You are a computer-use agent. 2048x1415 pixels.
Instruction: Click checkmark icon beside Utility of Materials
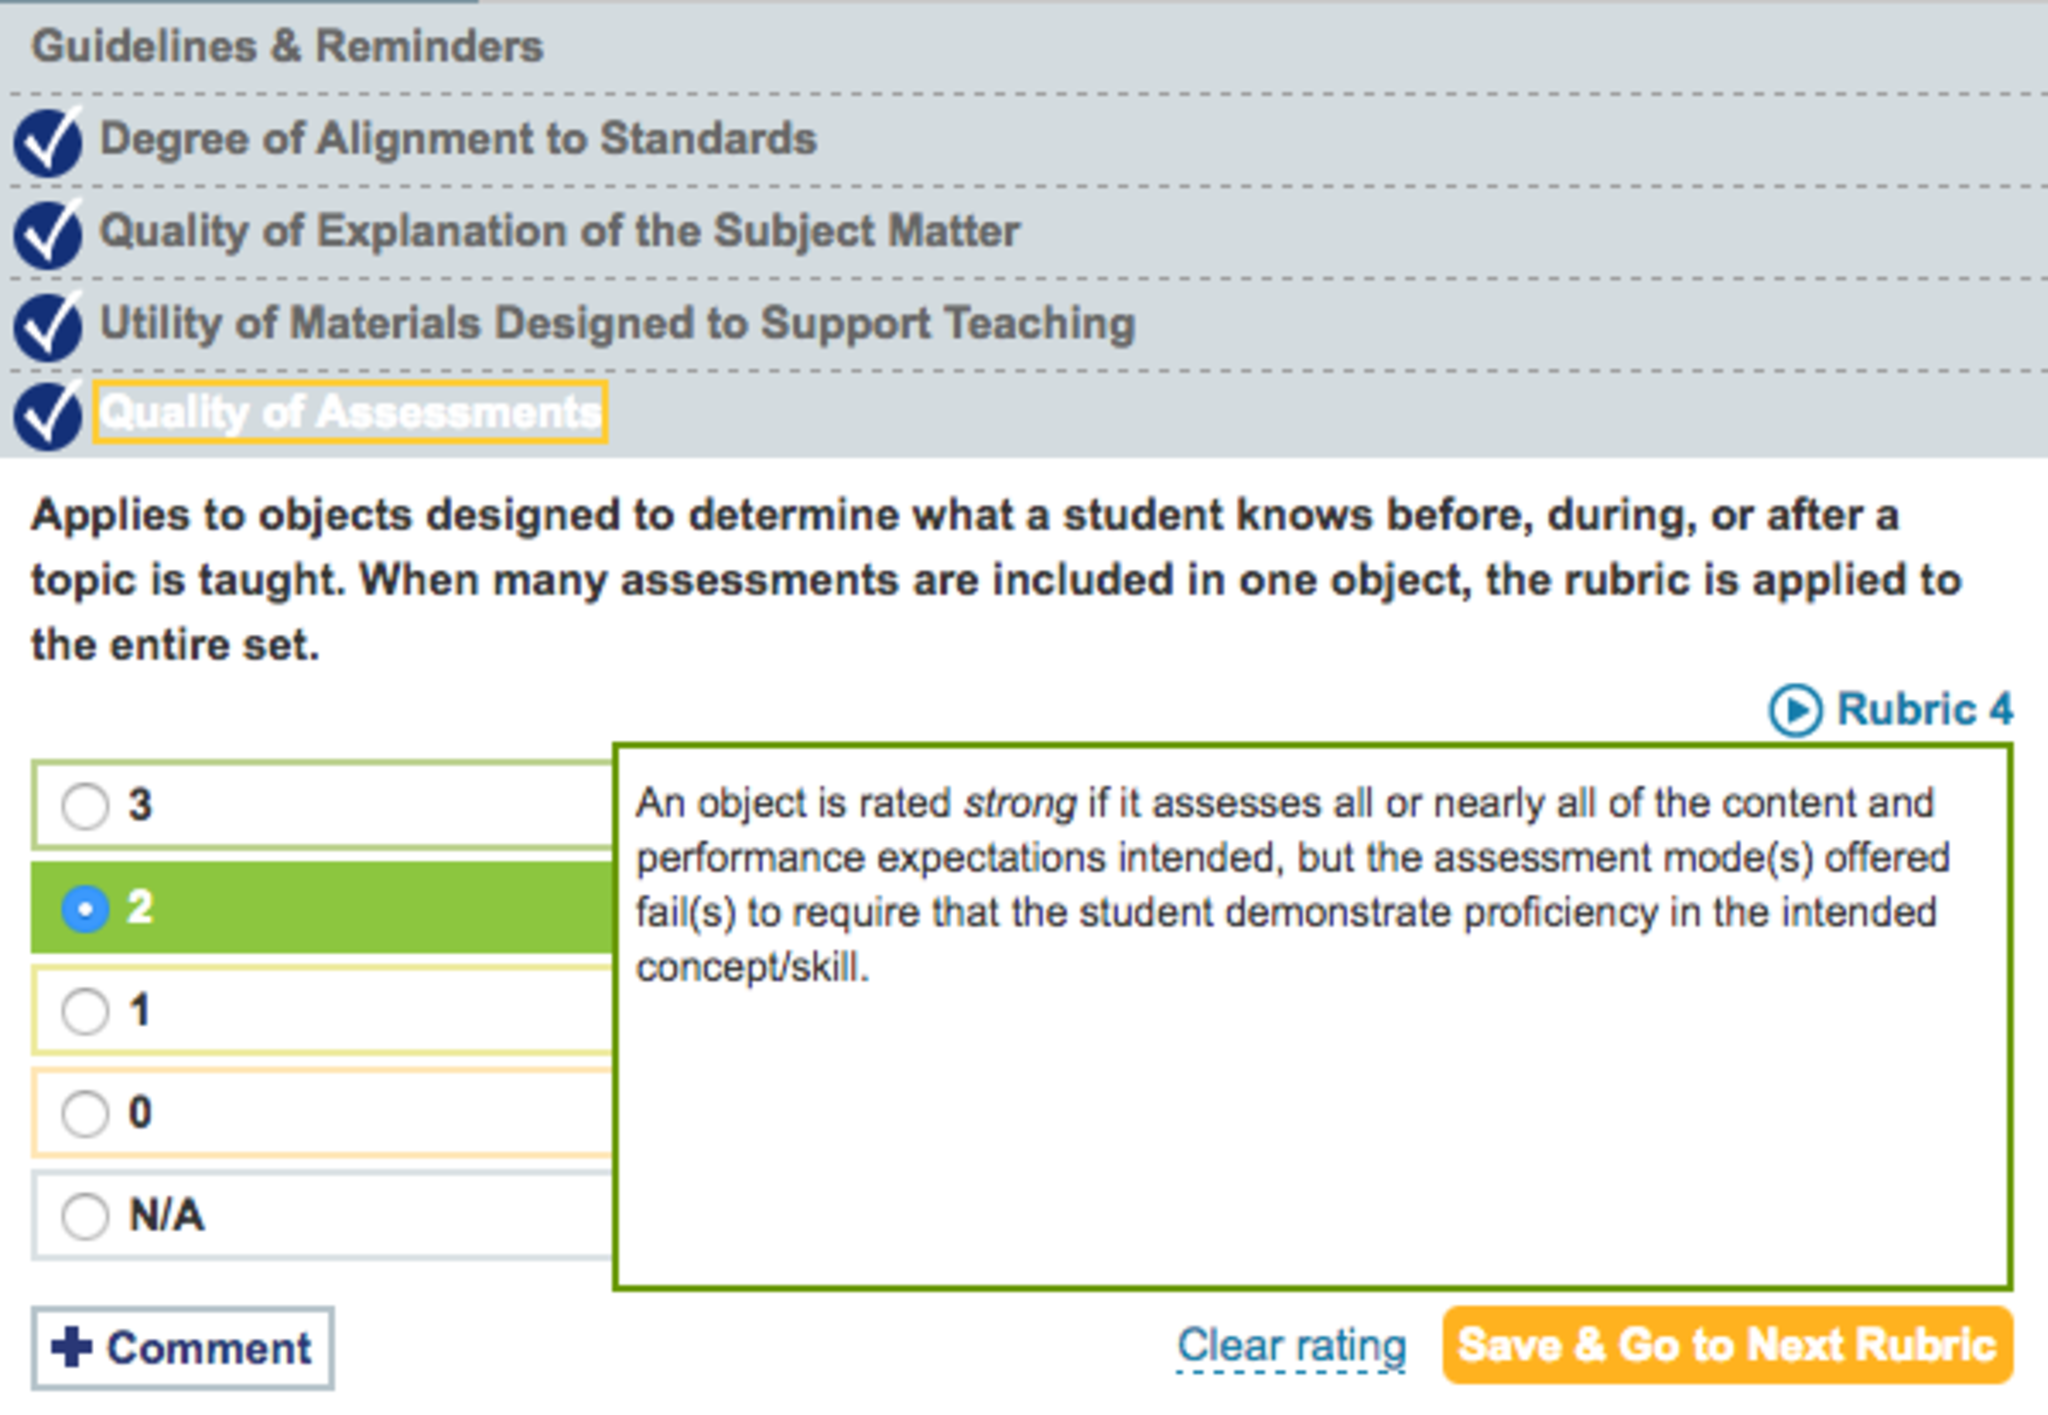point(47,327)
